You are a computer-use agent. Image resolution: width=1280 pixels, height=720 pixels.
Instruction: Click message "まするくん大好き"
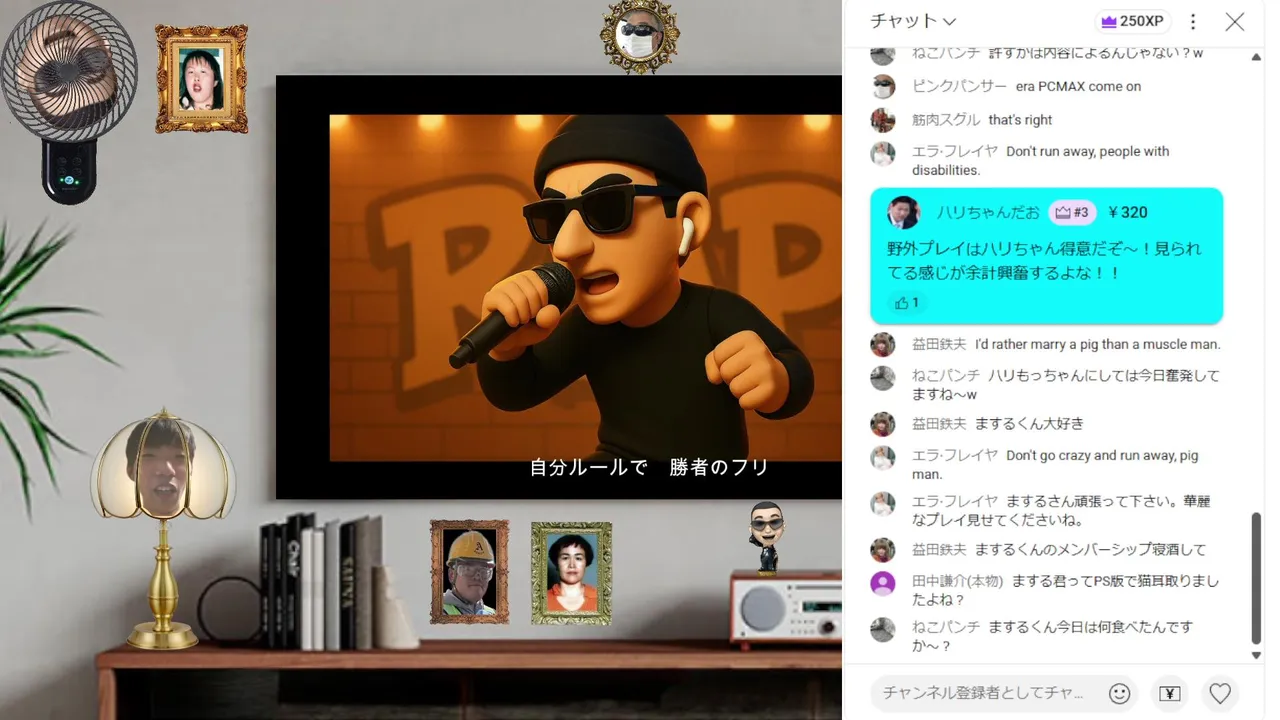tap(1029, 424)
